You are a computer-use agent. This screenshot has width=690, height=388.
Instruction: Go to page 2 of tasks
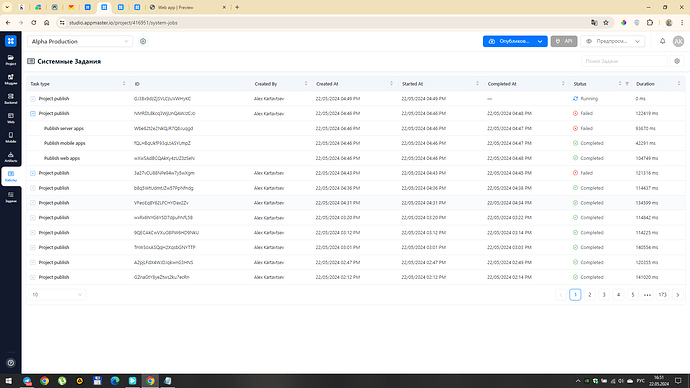[x=590, y=295]
